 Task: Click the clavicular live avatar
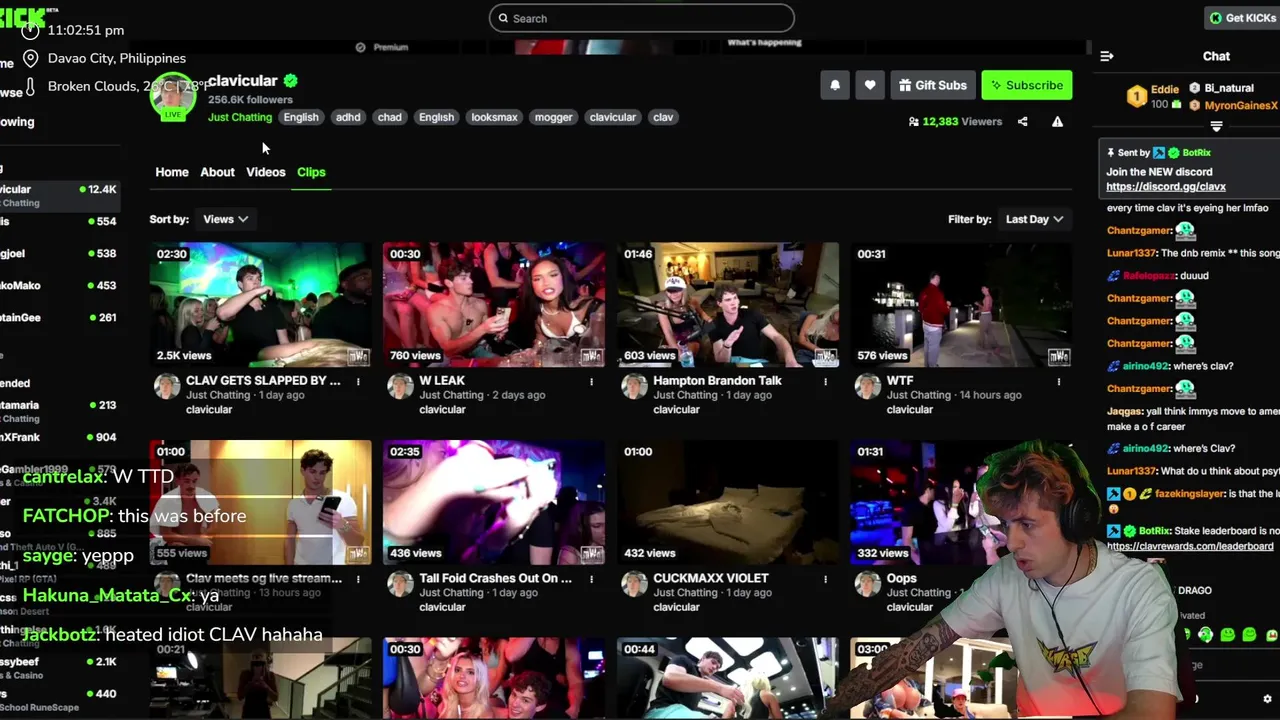[x=173, y=97]
